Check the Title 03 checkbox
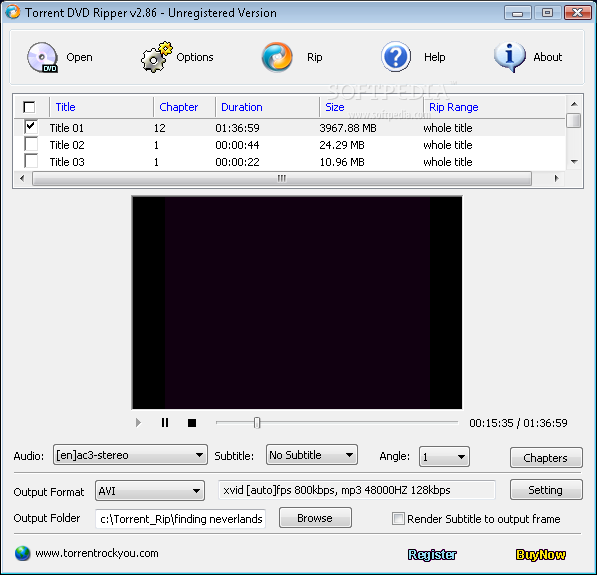597x575 pixels. (31, 161)
